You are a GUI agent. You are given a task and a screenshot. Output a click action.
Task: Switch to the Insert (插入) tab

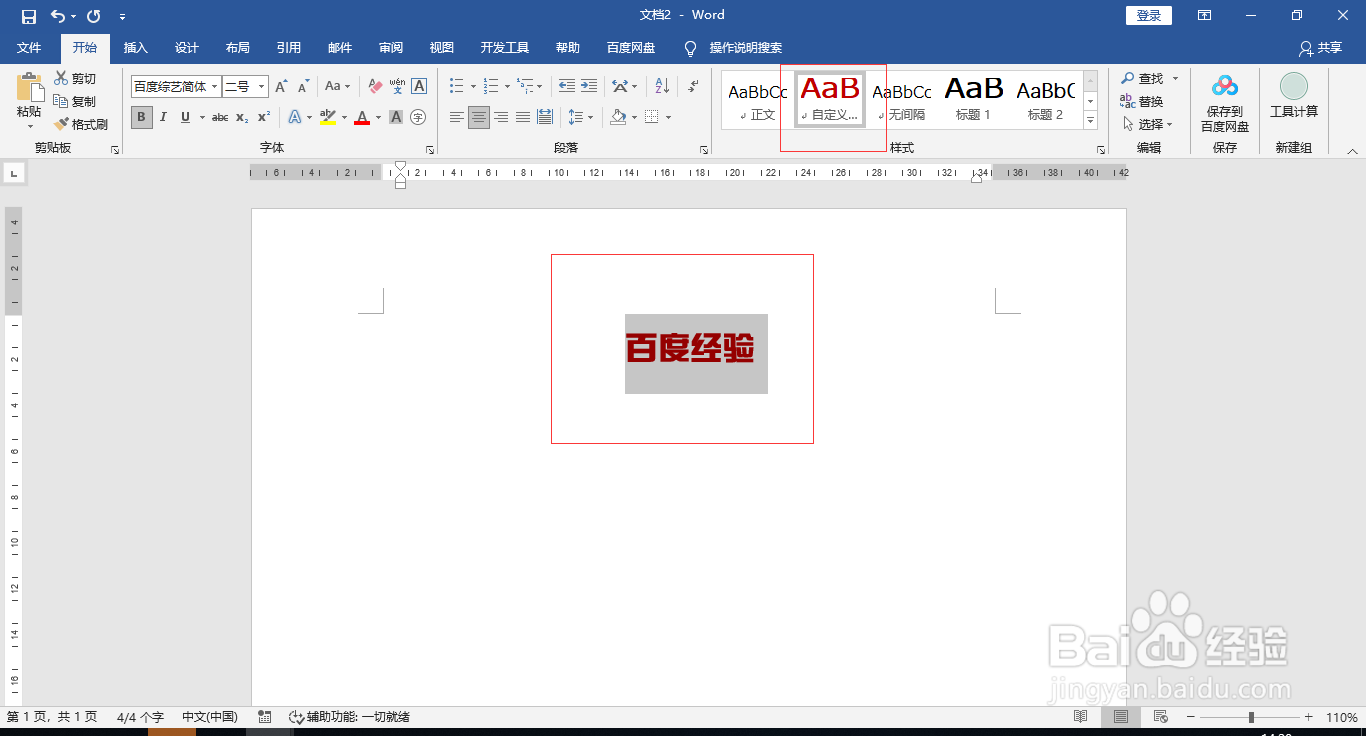pyautogui.click(x=136, y=48)
